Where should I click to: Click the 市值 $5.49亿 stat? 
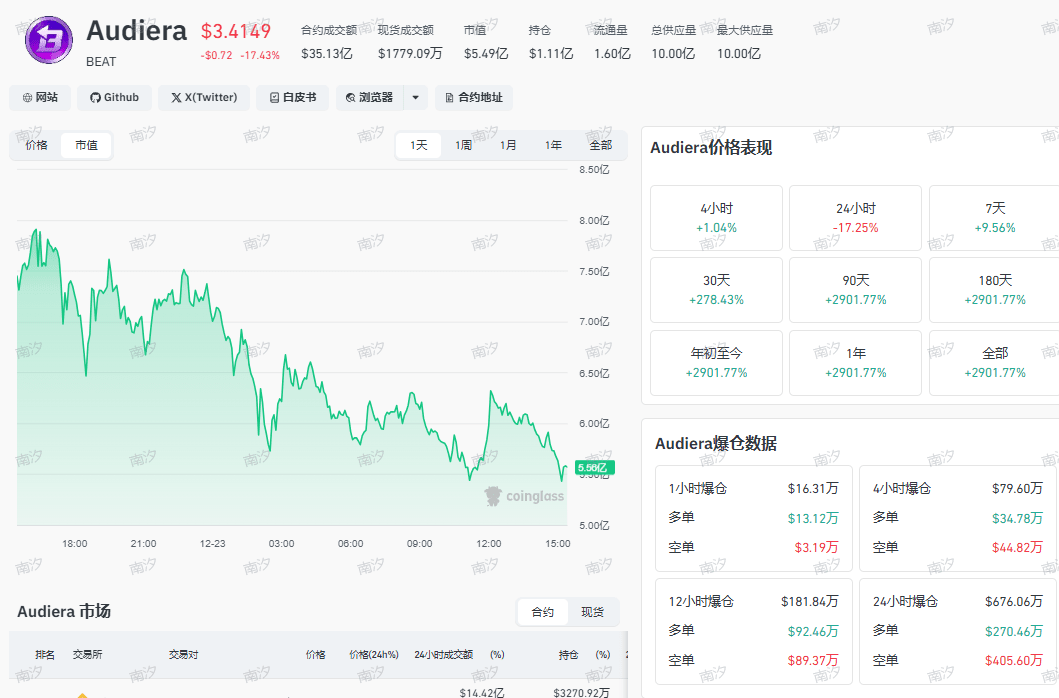tap(486, 42)
